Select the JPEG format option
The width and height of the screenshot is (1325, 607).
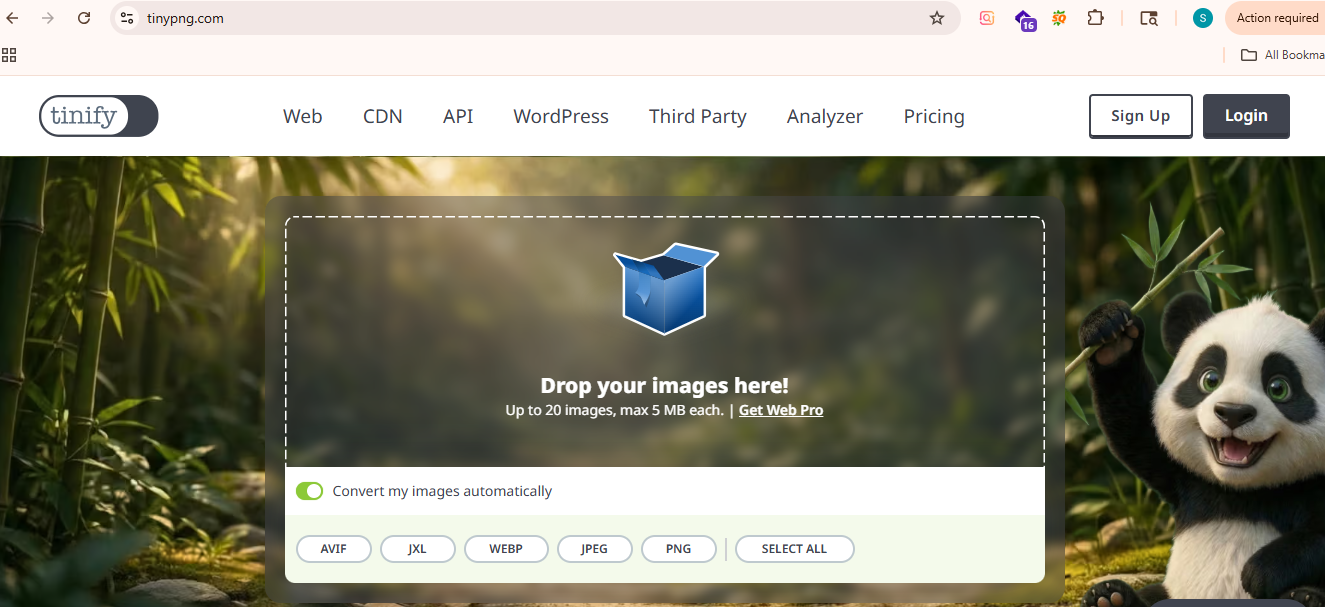click(x=595, y=549)
